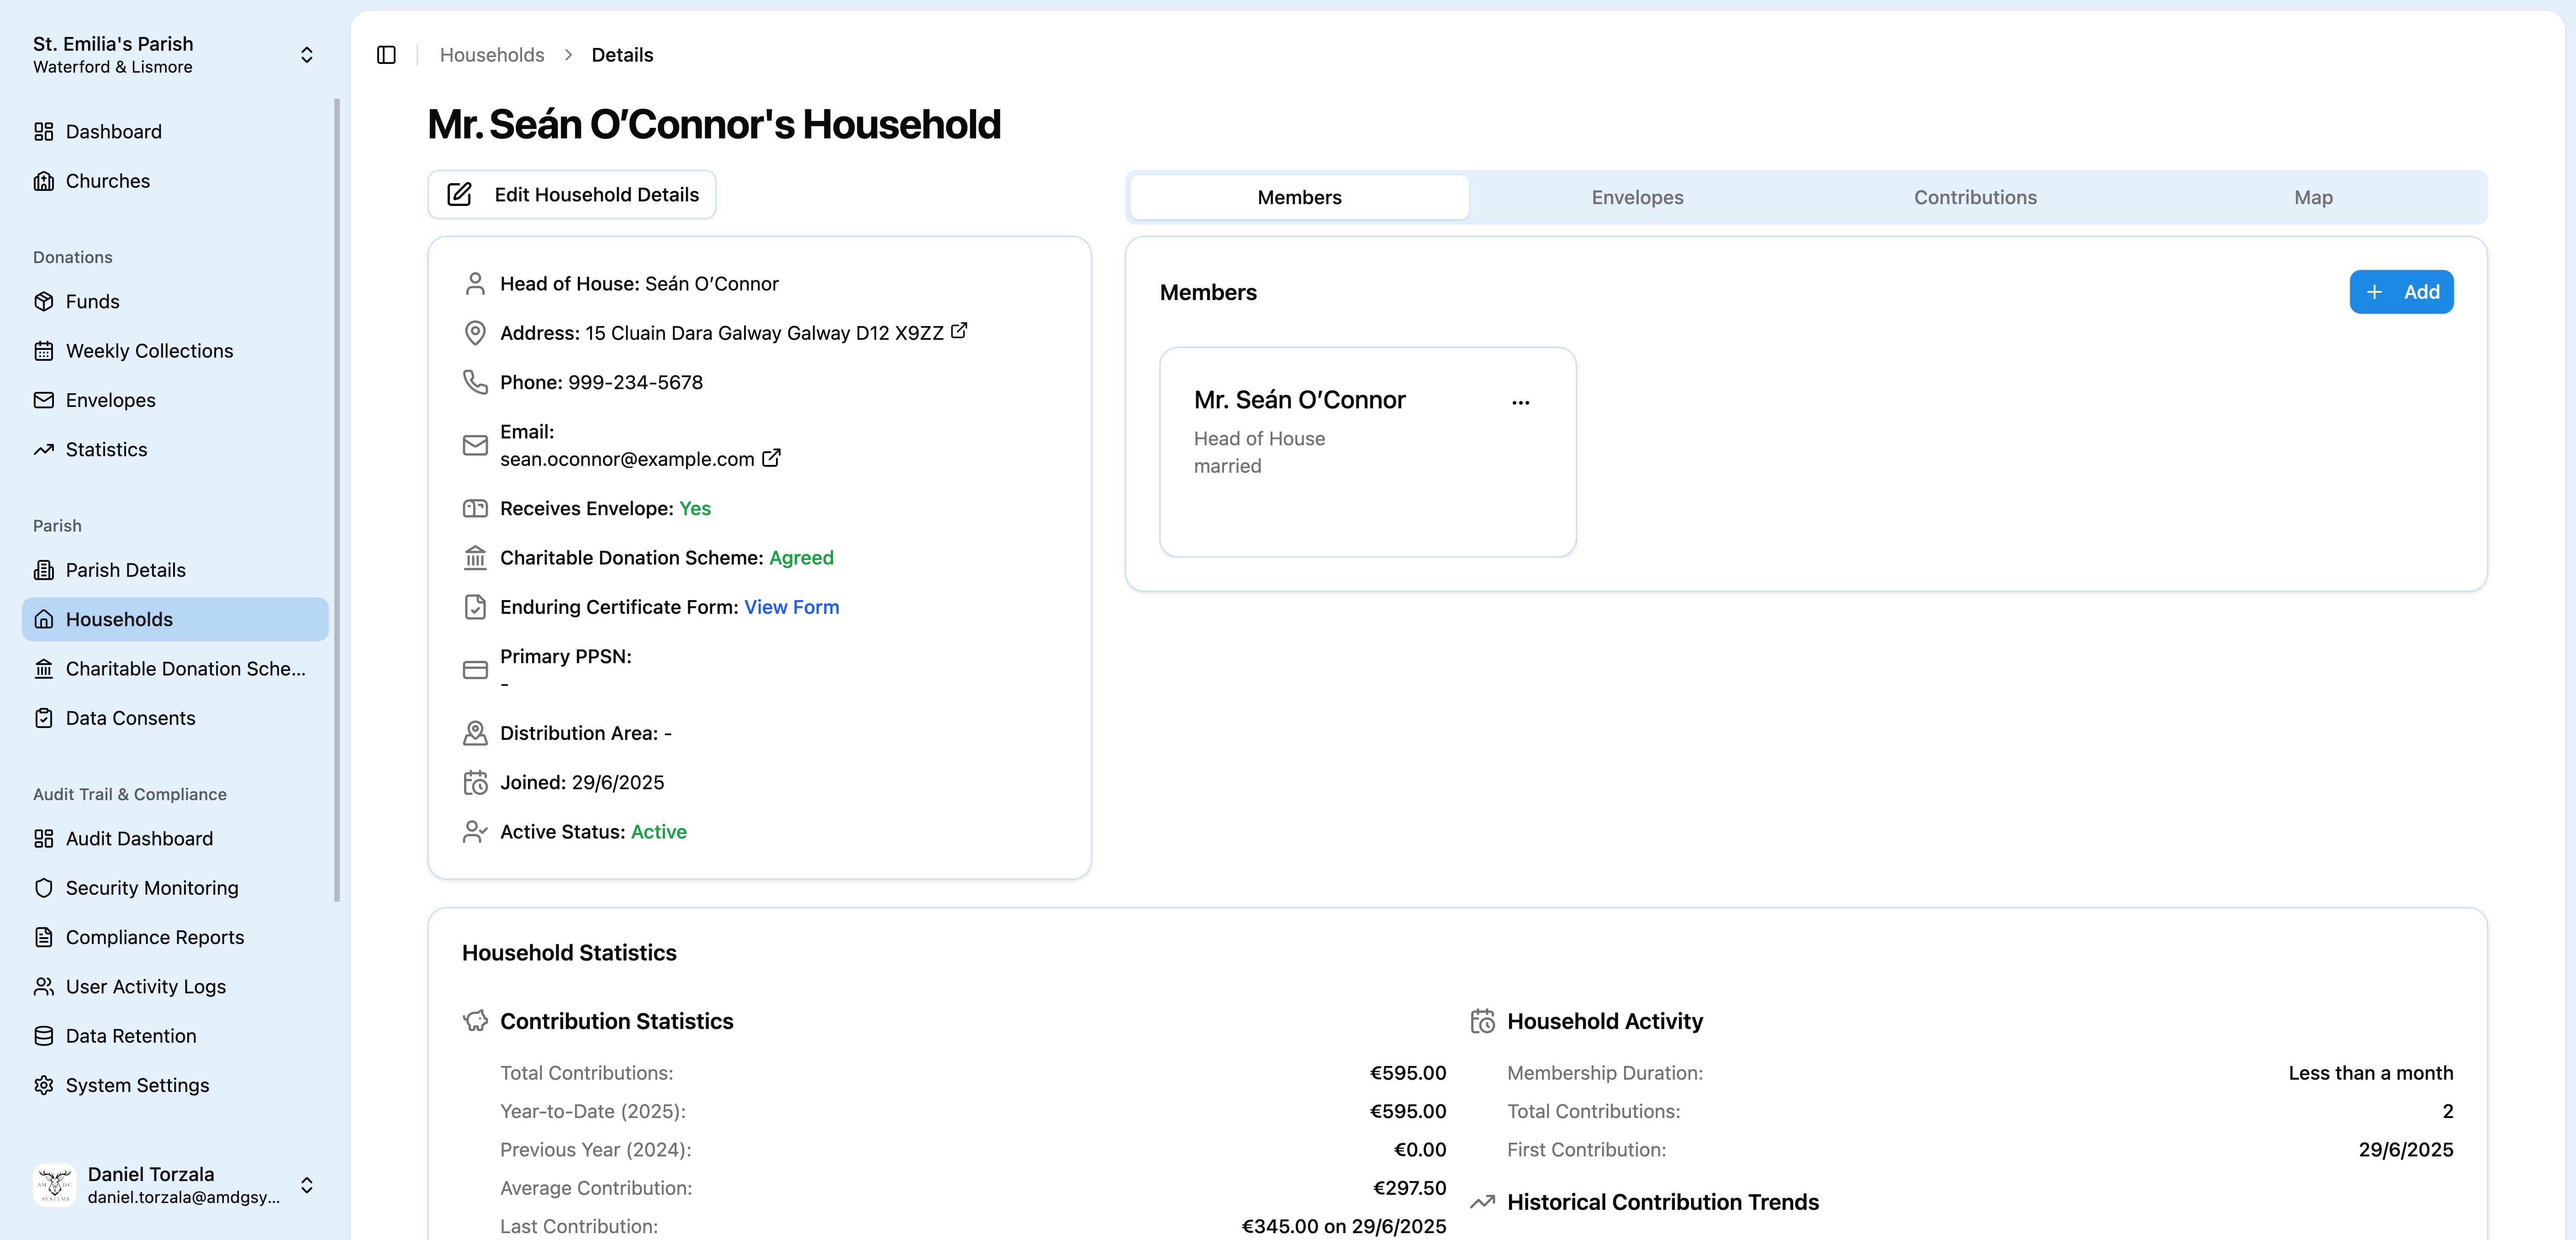
Task: Open Data Consents
Action: [x=130, y=717]
